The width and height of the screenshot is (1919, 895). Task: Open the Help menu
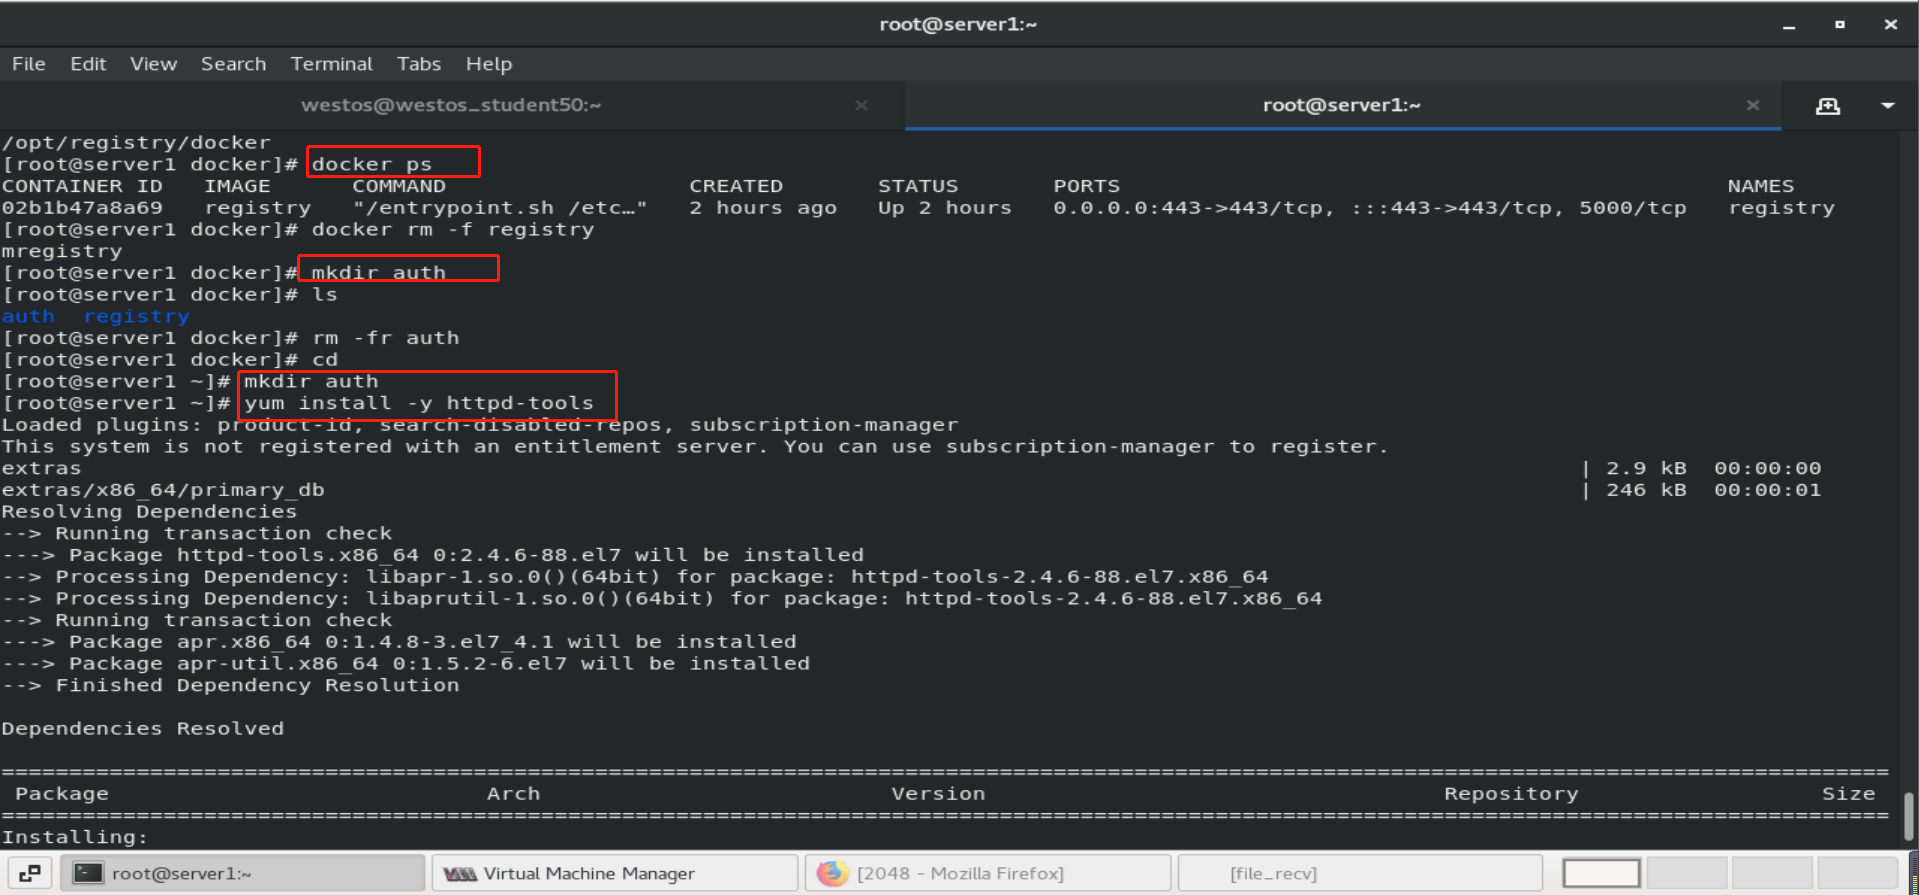click(488, 64)
